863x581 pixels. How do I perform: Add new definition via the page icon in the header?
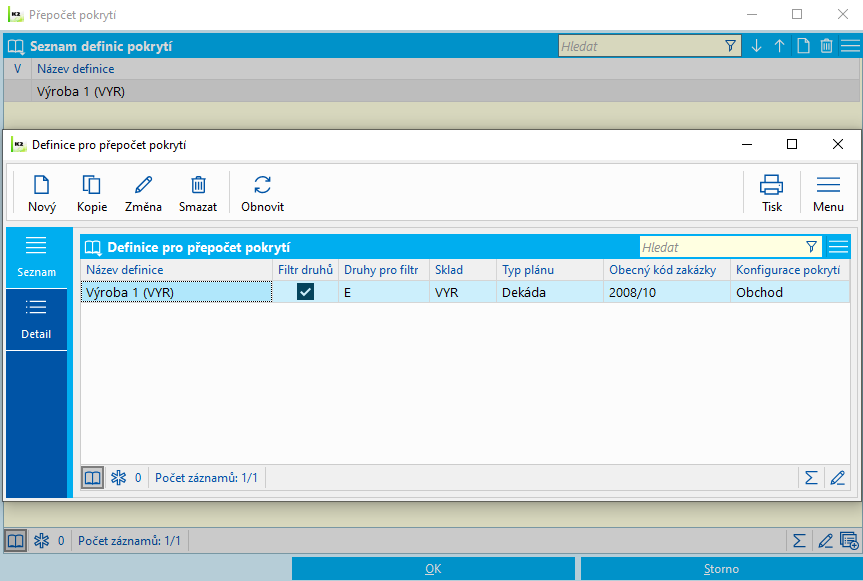tap(803, 46)
